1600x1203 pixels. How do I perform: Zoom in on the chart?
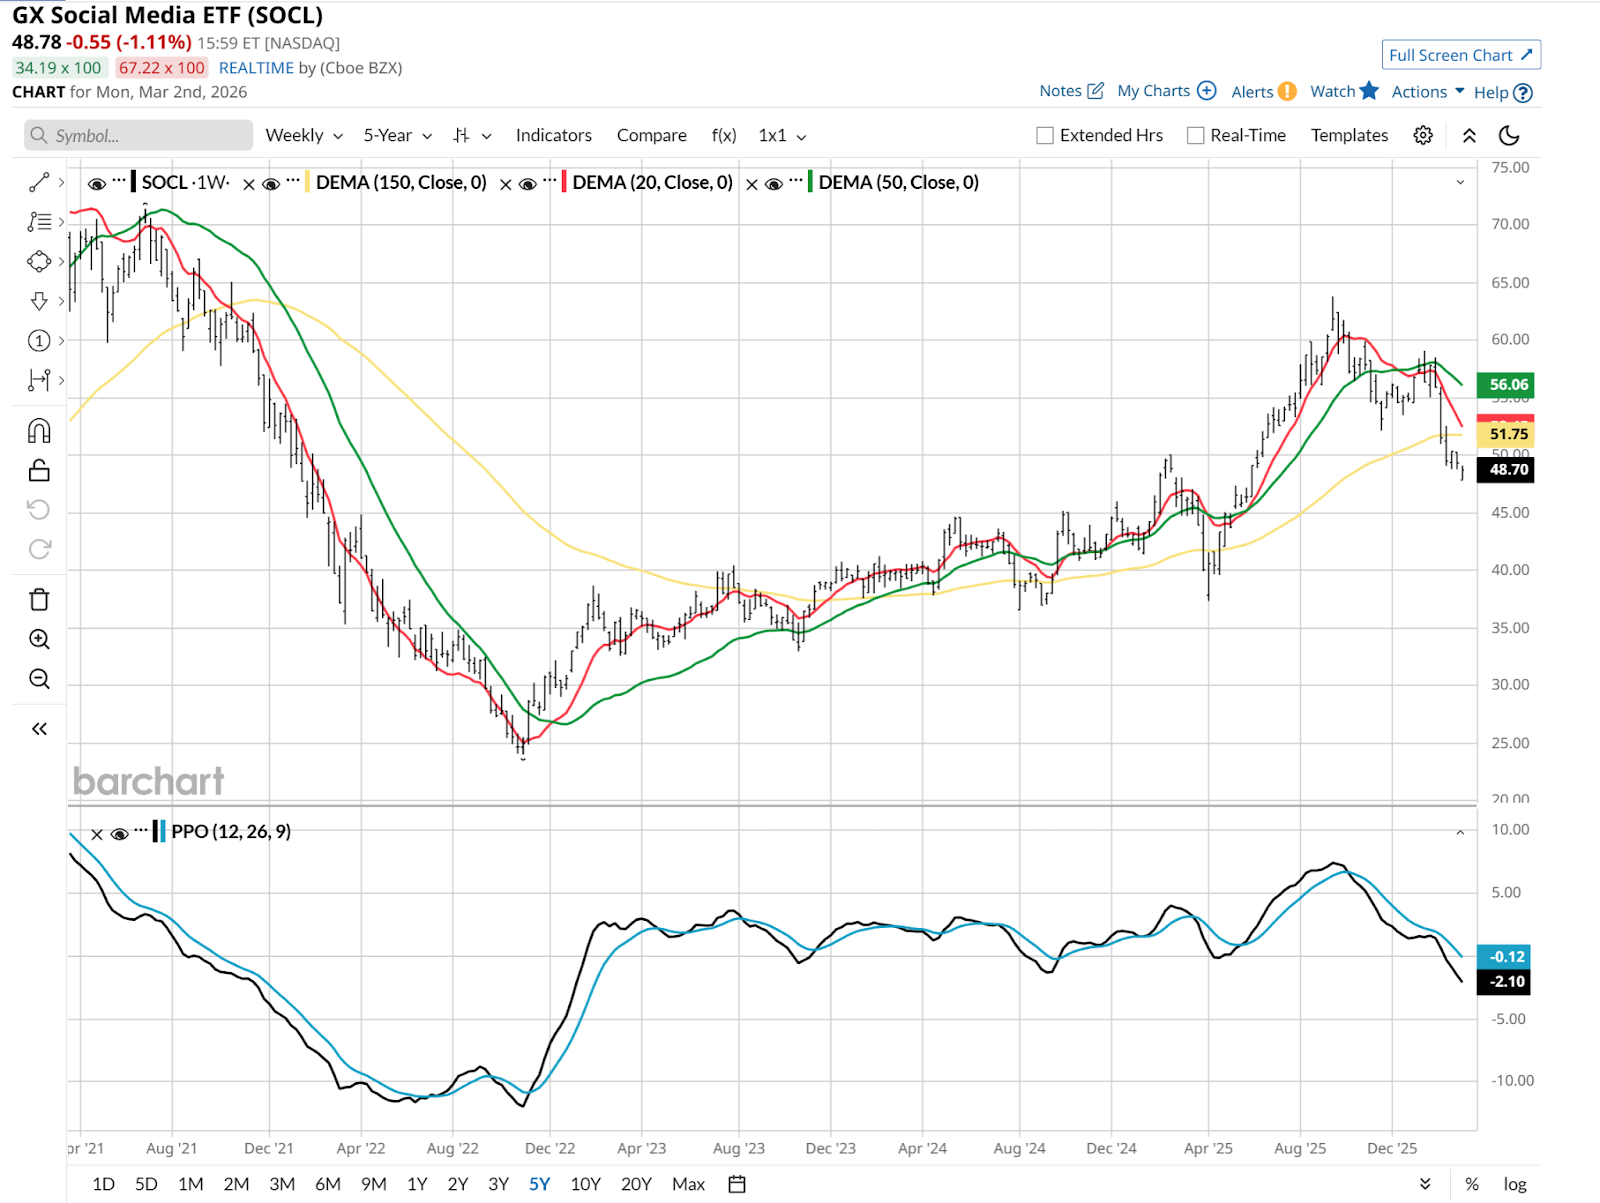[x=39, y=639]
